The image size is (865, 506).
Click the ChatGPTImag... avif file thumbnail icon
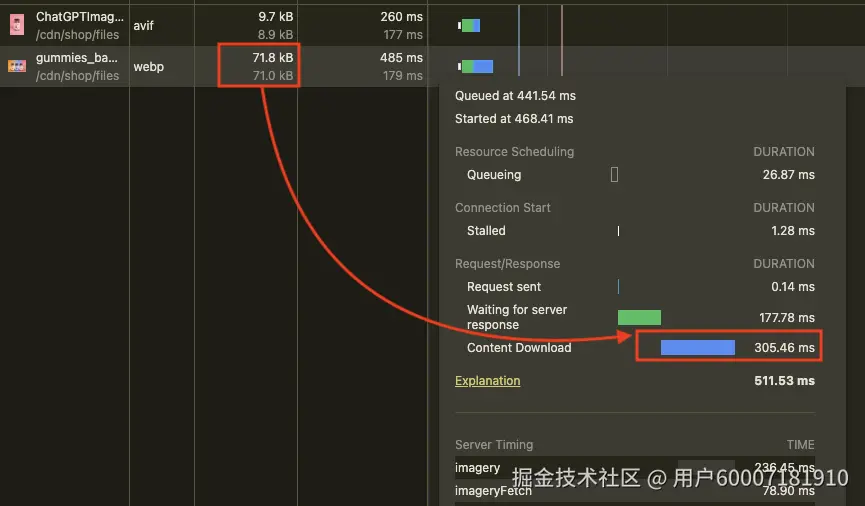[x=17, y=24]
